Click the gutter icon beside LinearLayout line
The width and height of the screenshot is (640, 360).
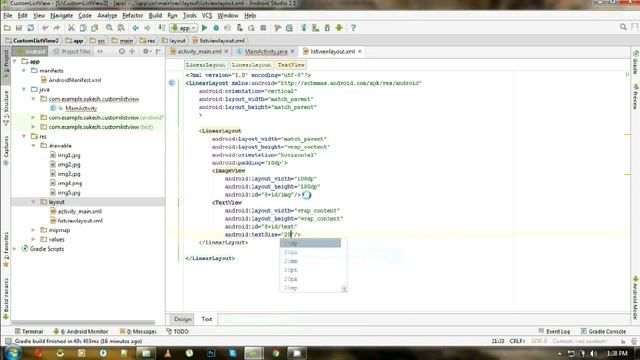click(x=172, y=83)
